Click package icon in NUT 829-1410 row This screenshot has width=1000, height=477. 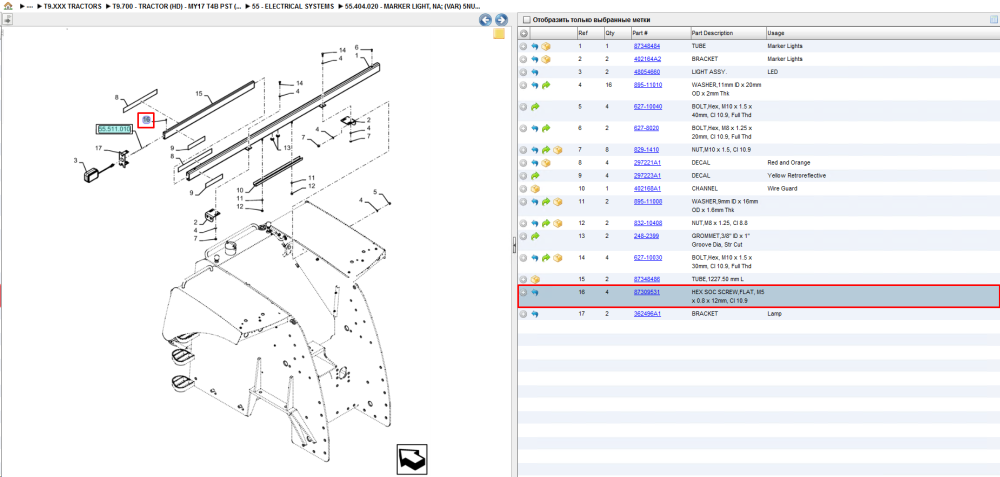[557, 150]
